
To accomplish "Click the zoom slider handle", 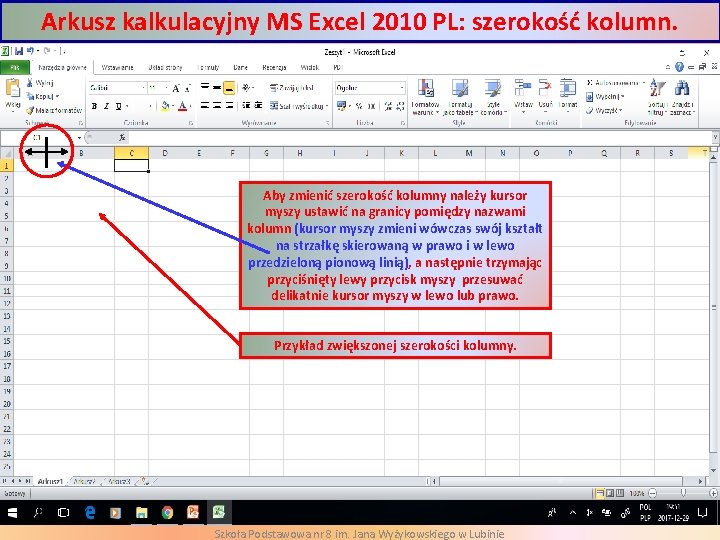I will pyautogui.click(x=683, y=493).
